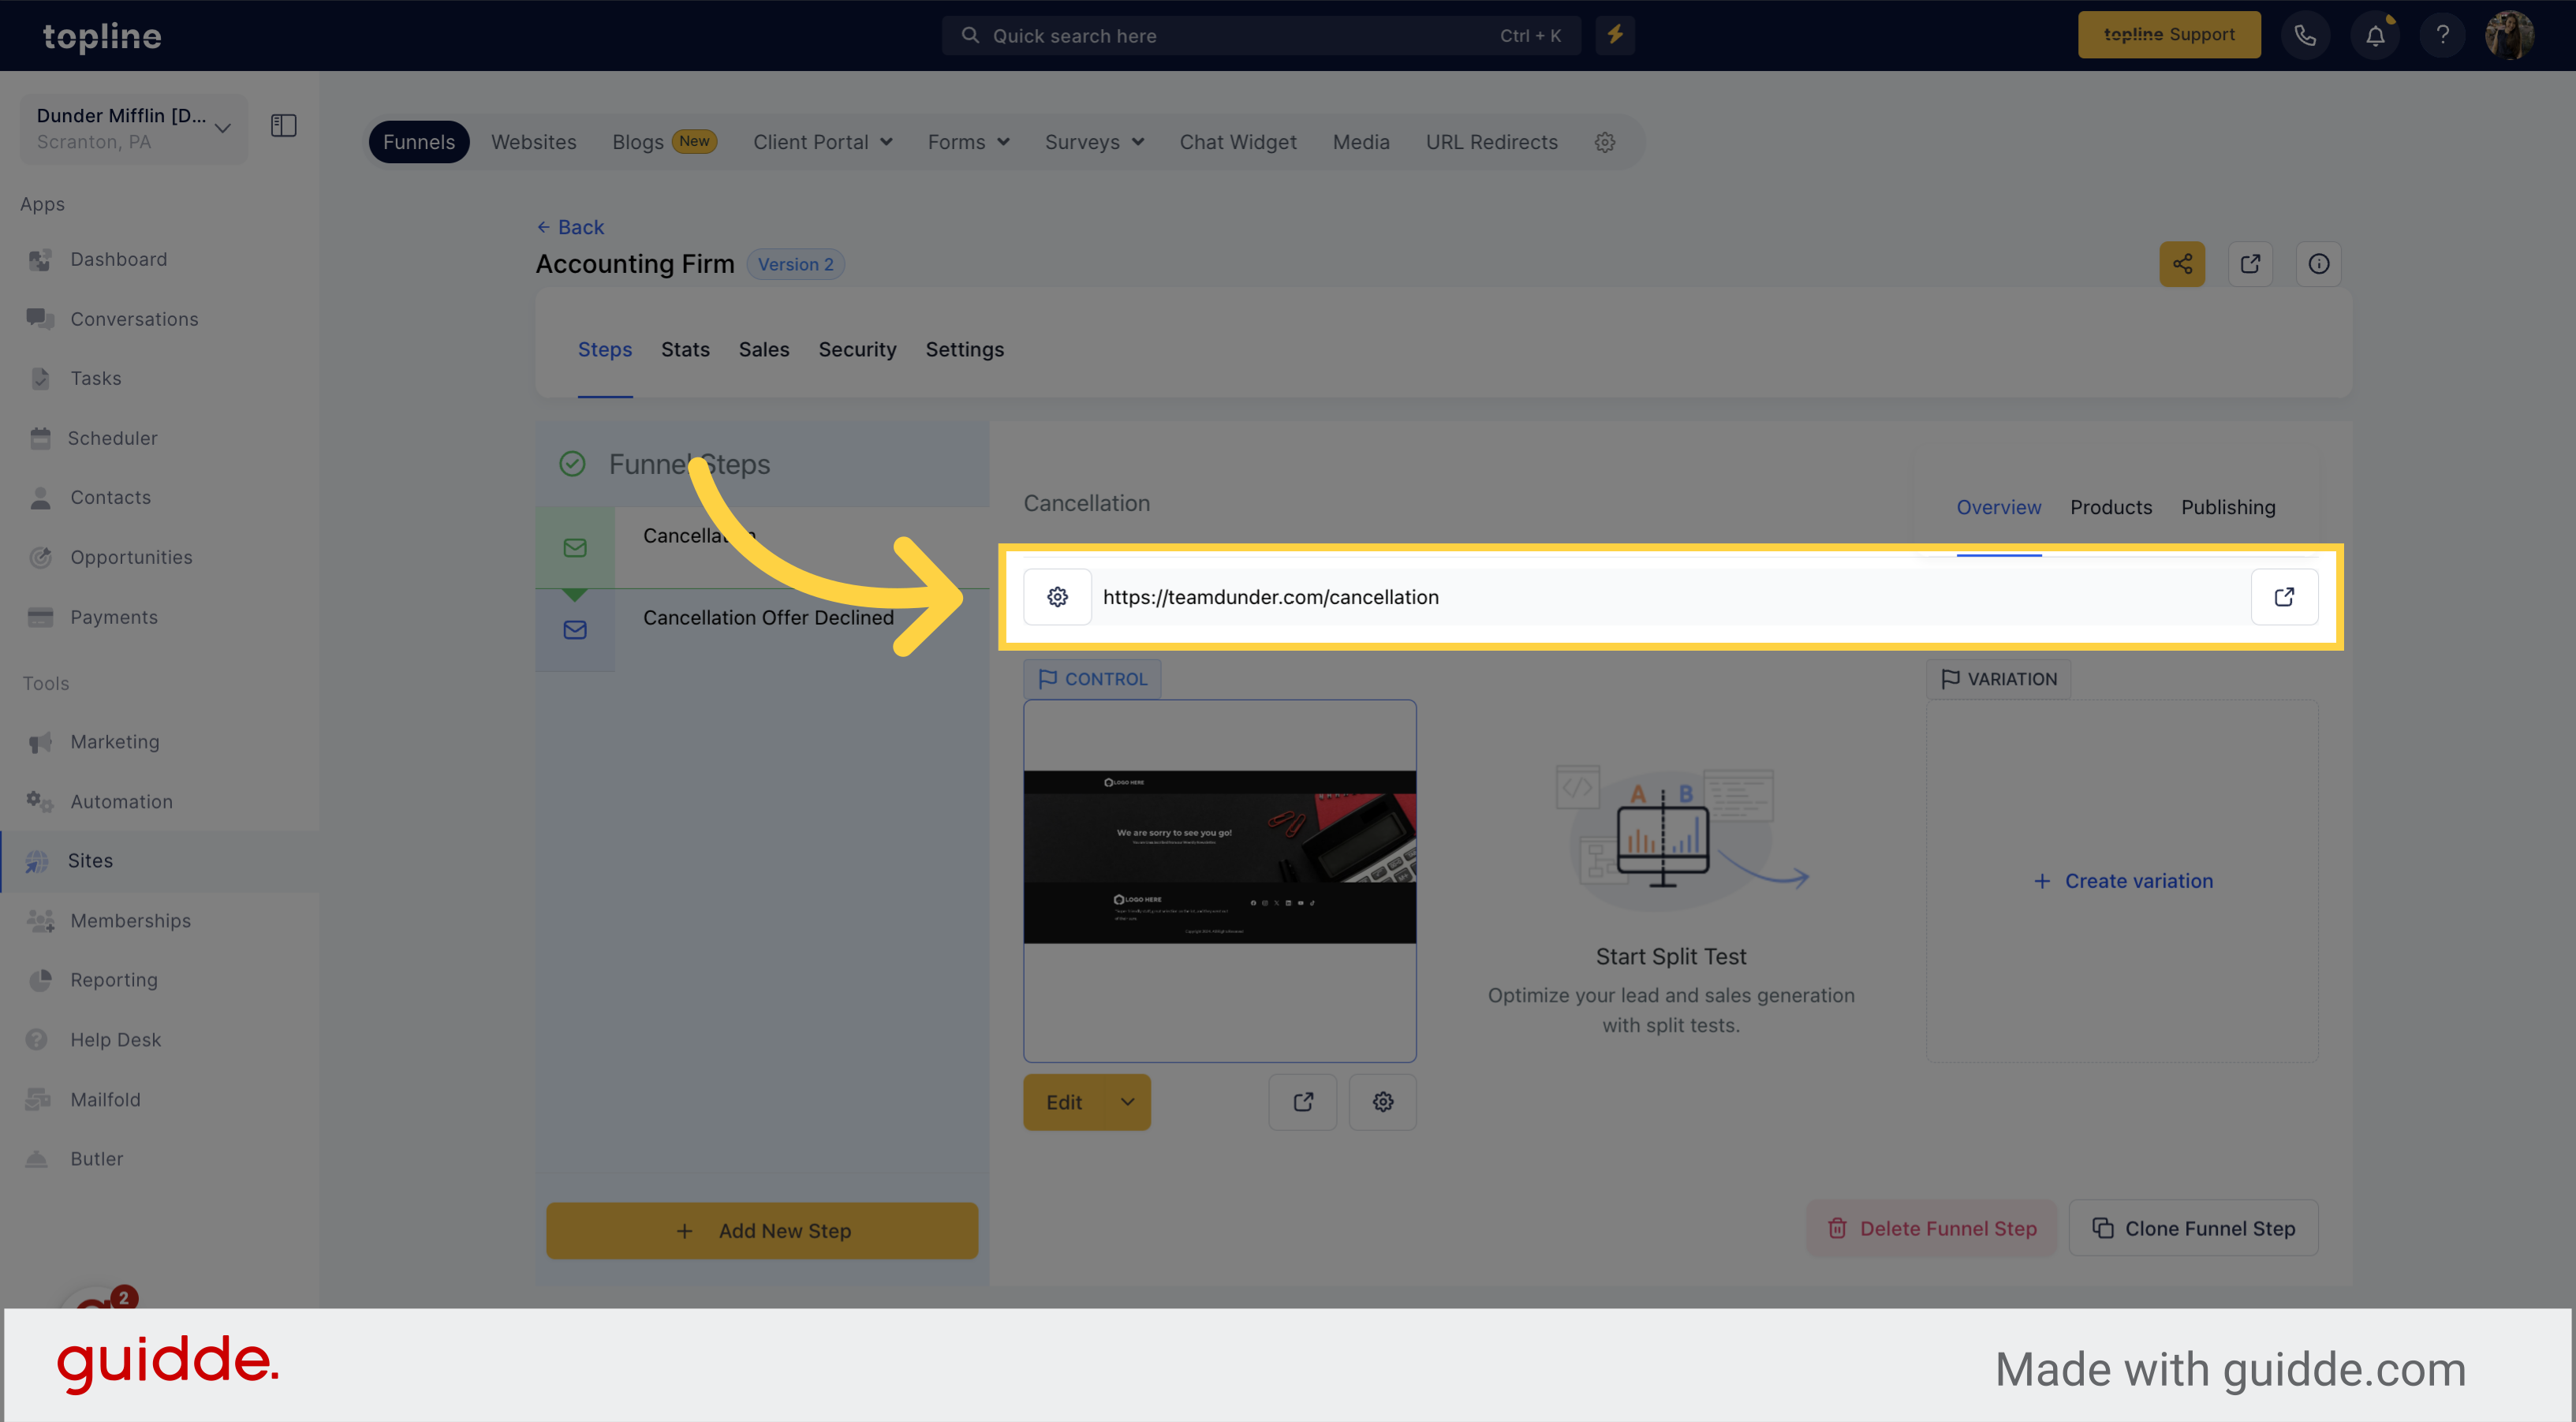This screenshot has width=2576, height=1422.
Task: Open the phone dialer icon
Action: click(x=2305, y=35)
